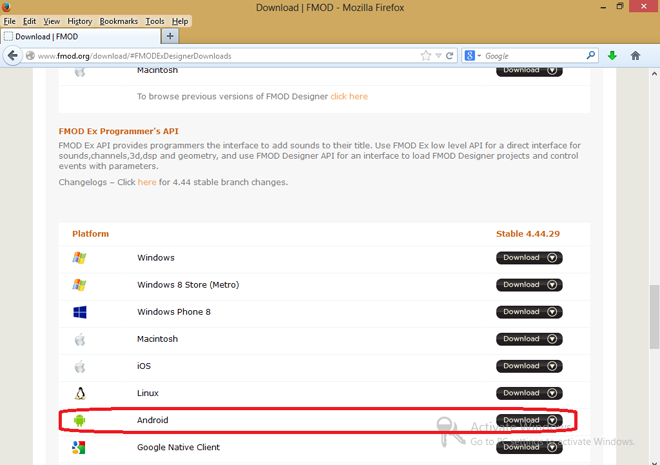Click the address bar URL field

(x=227, y=56)
